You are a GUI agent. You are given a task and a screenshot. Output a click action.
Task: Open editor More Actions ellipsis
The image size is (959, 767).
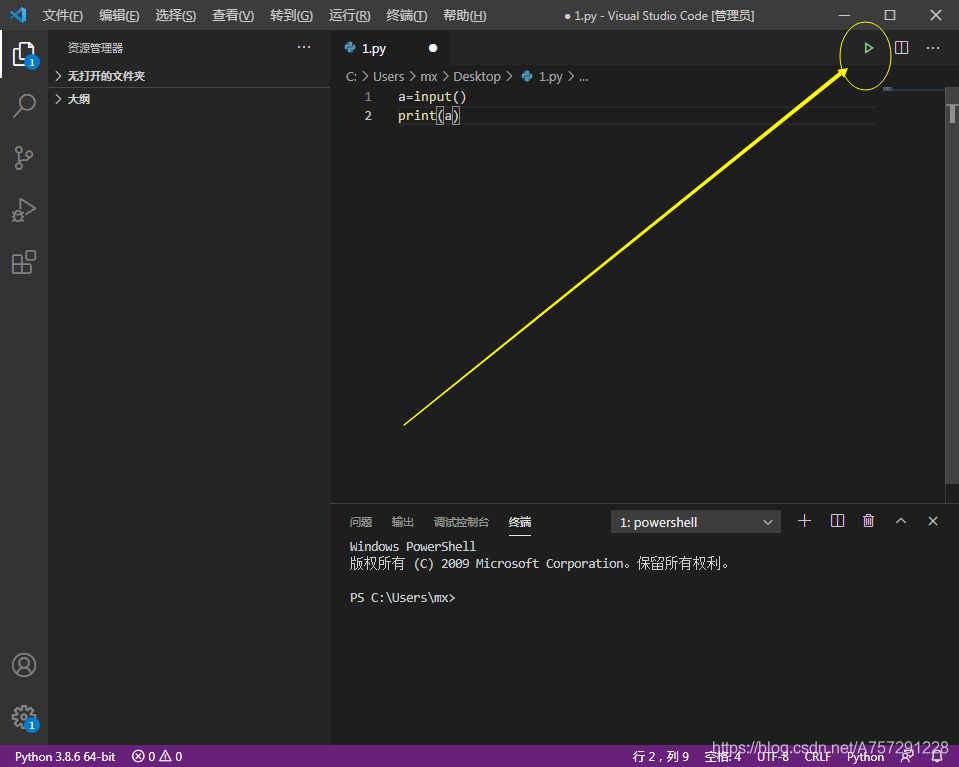(x=933, y=48)
